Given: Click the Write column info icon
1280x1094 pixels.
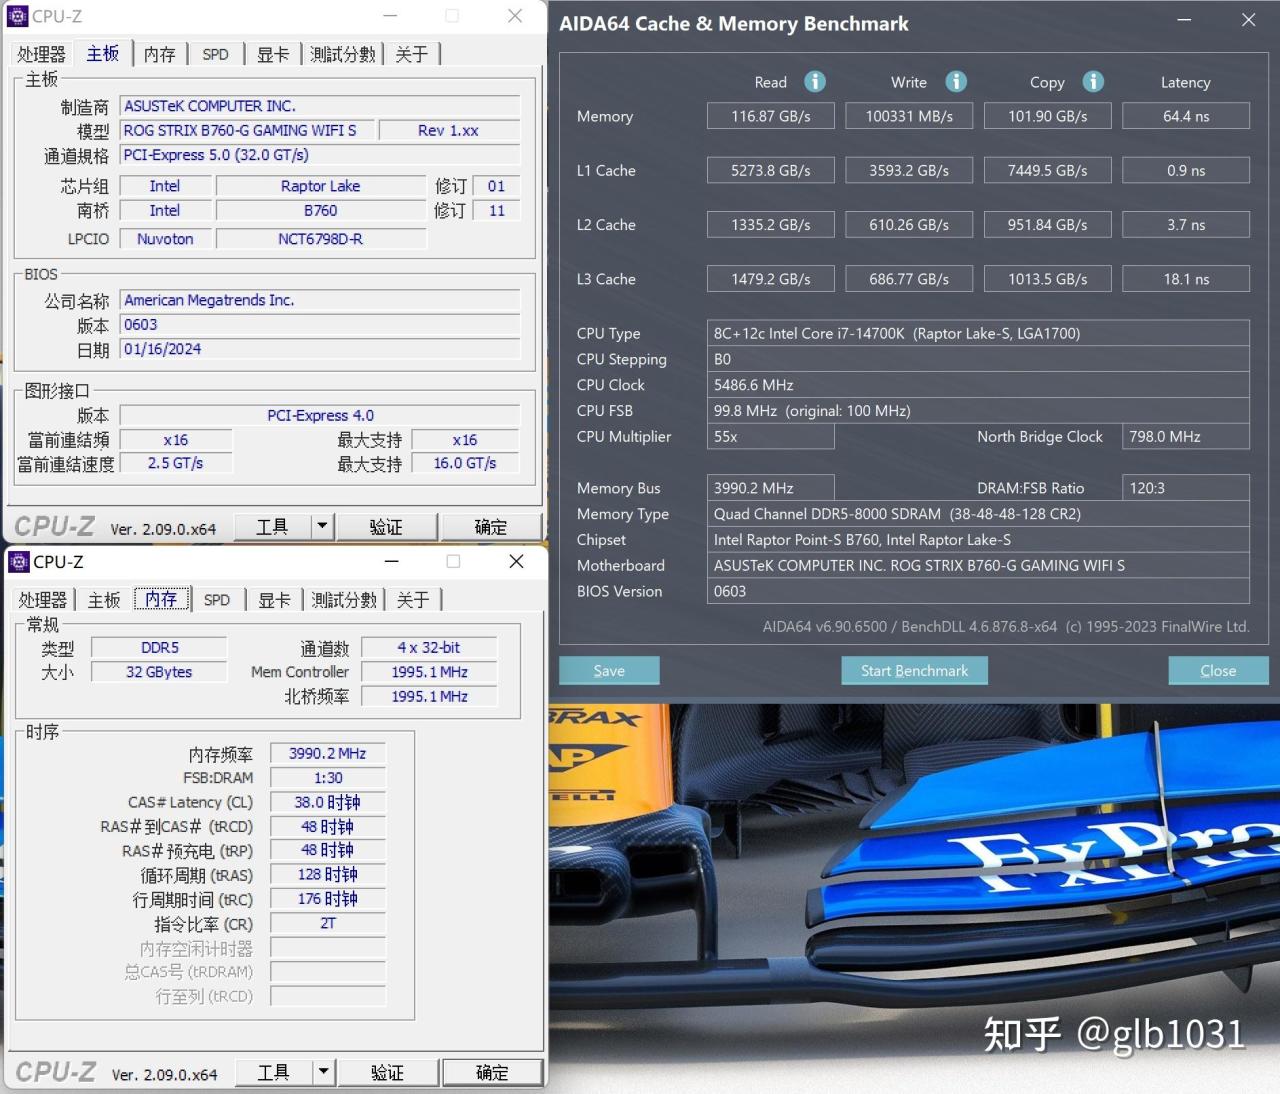Looking at the screenshot, I should (956, 82).
